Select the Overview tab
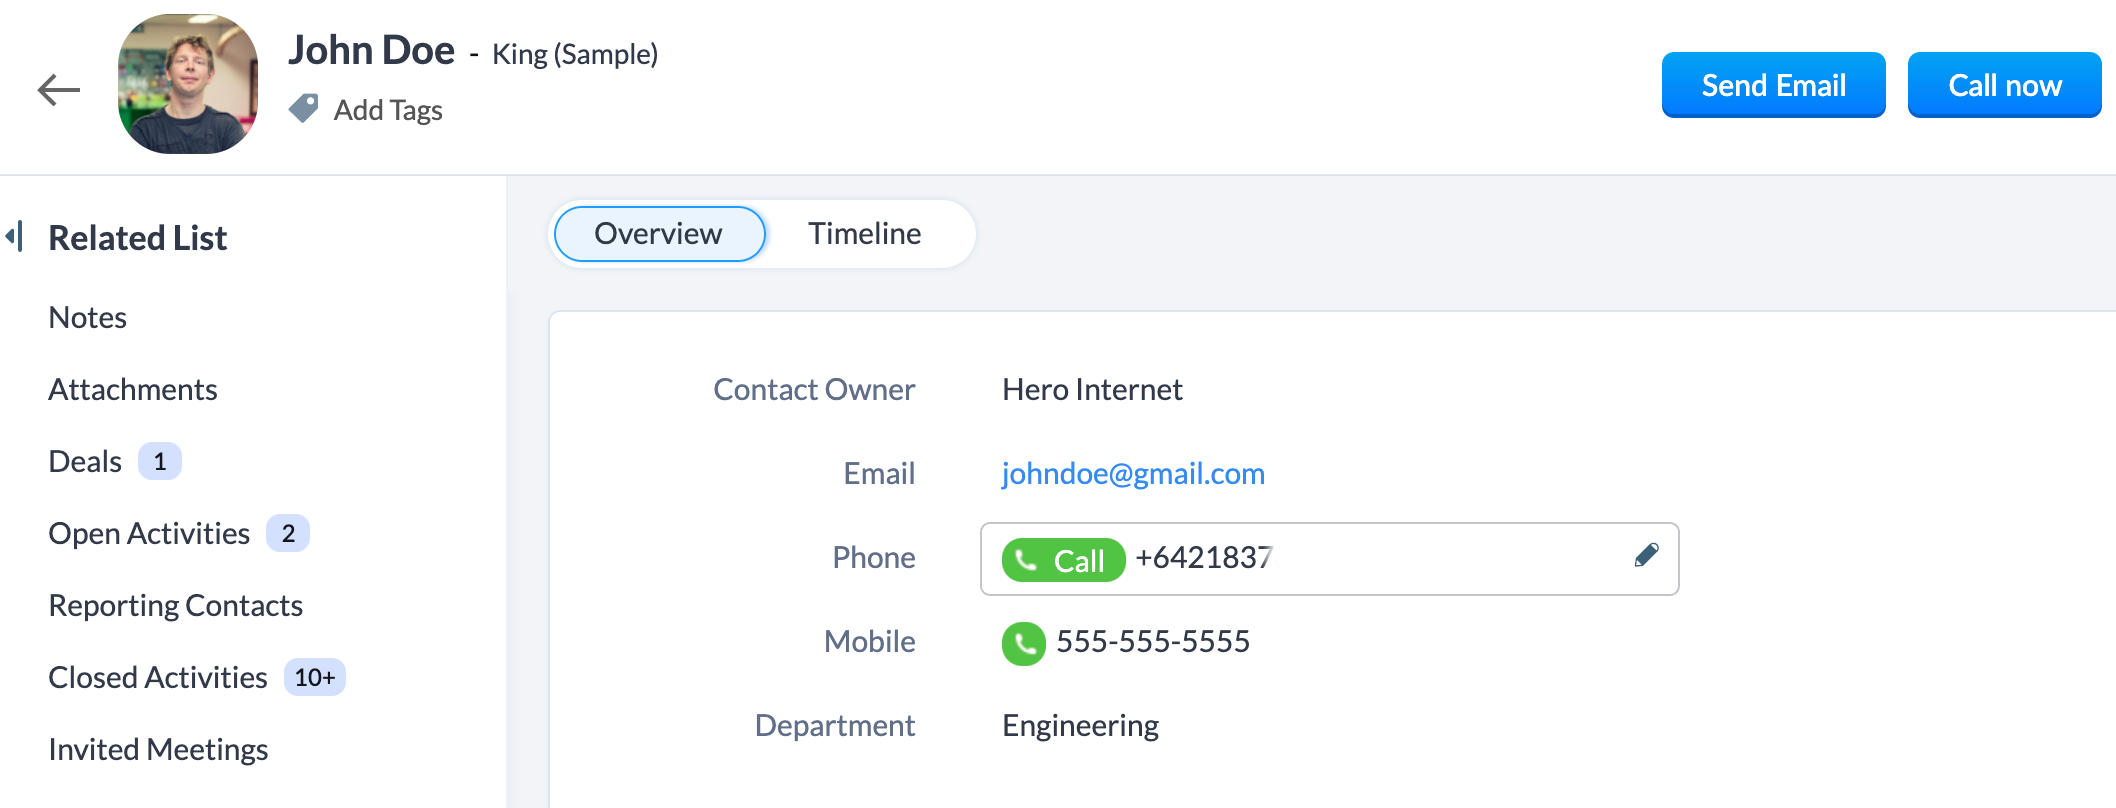The height and width of the screenshot is (808, 2116). (x=659, y=234)
